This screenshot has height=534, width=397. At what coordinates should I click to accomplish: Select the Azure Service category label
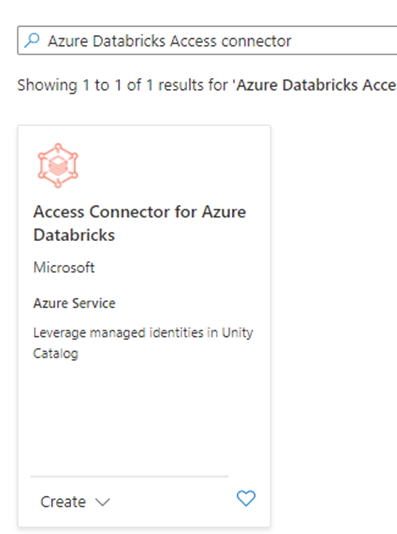[x=74, y=303]
